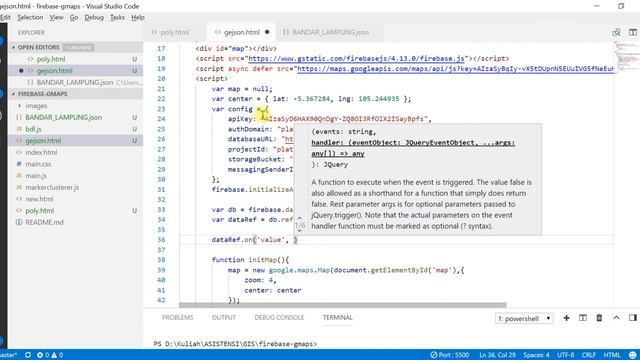The image size is (640, 360).
Task: Open the Tasks menu
Action: pyautogui.click(x=118, y=17)
